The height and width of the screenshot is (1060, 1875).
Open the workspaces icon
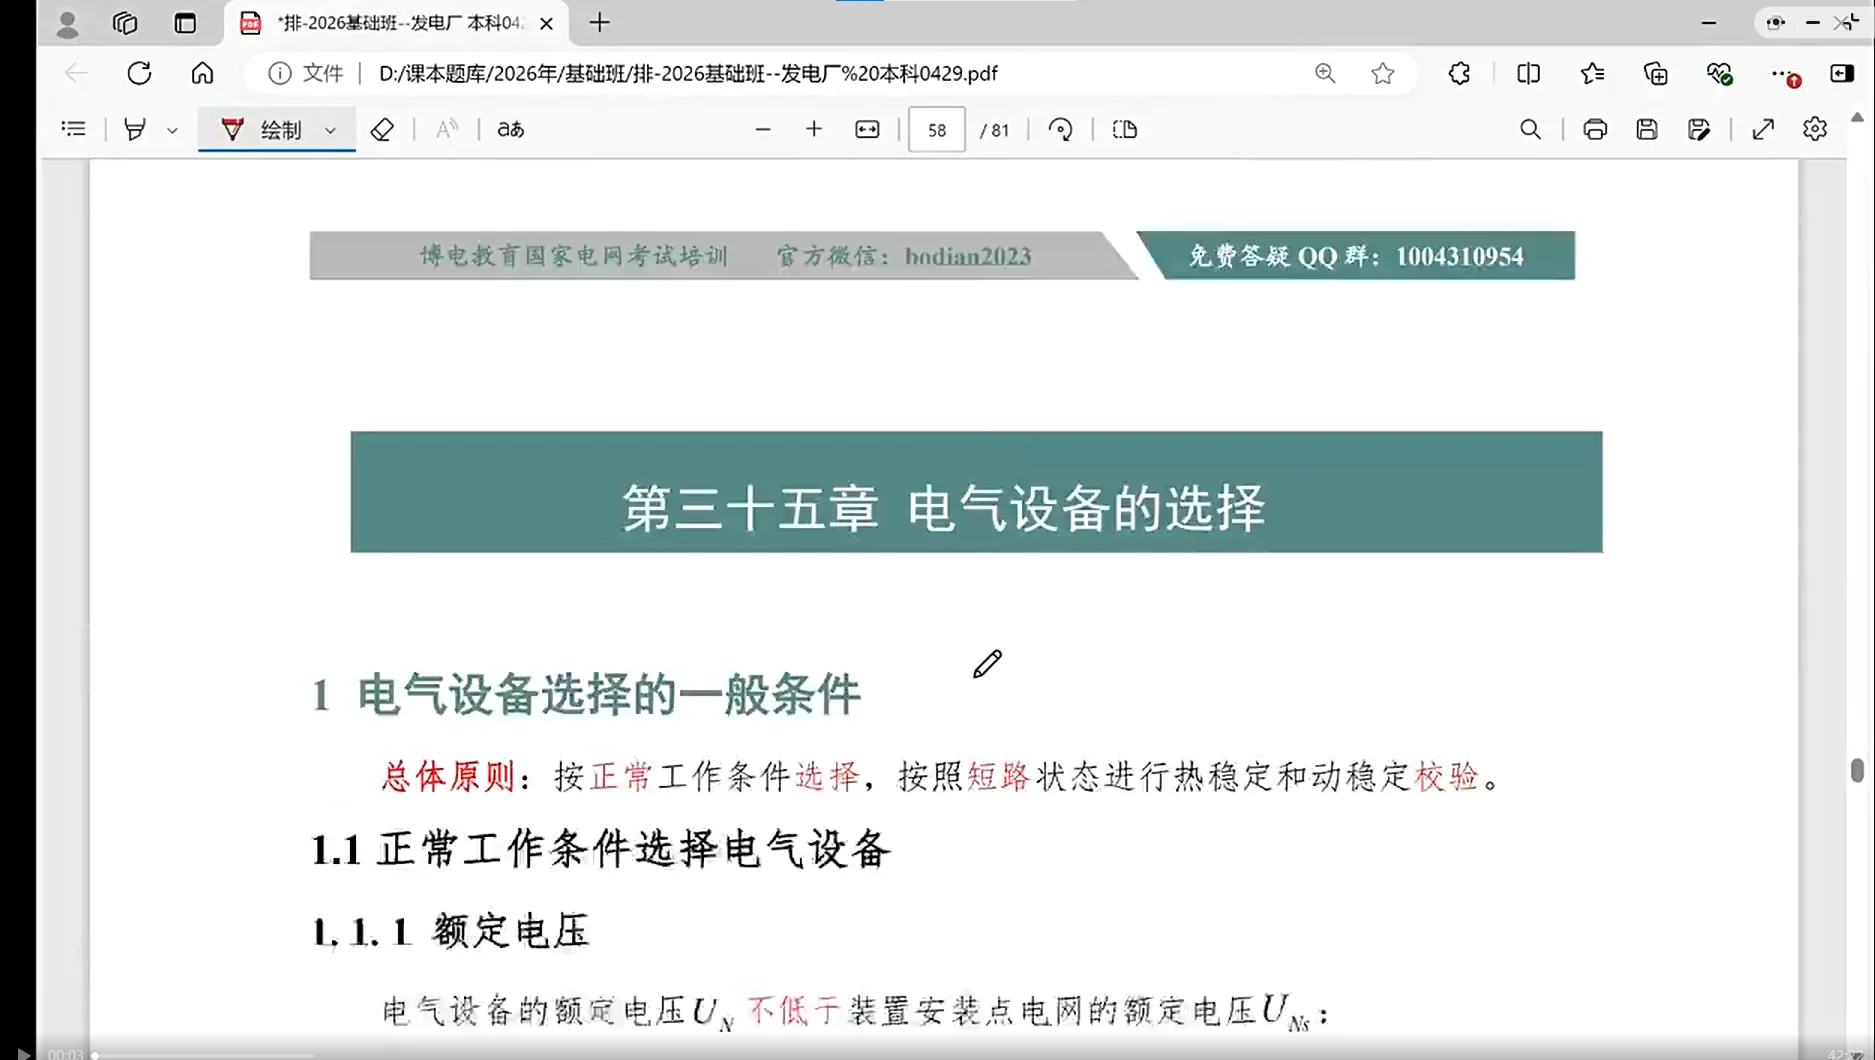[x=125, y=23]
